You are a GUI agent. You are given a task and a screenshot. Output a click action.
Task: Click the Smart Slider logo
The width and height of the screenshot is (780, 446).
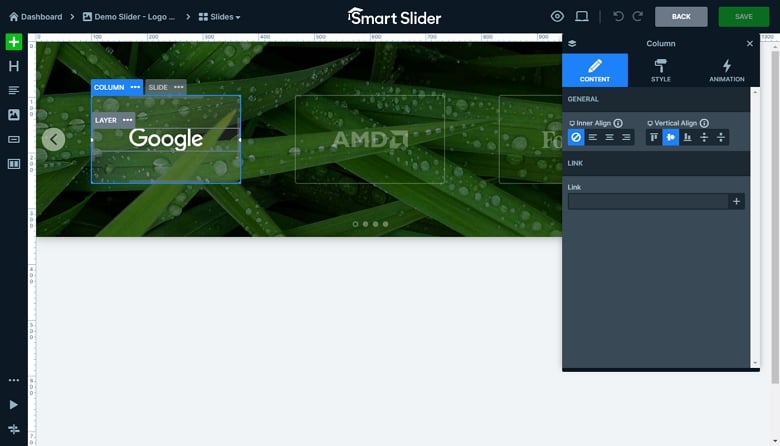394,16
